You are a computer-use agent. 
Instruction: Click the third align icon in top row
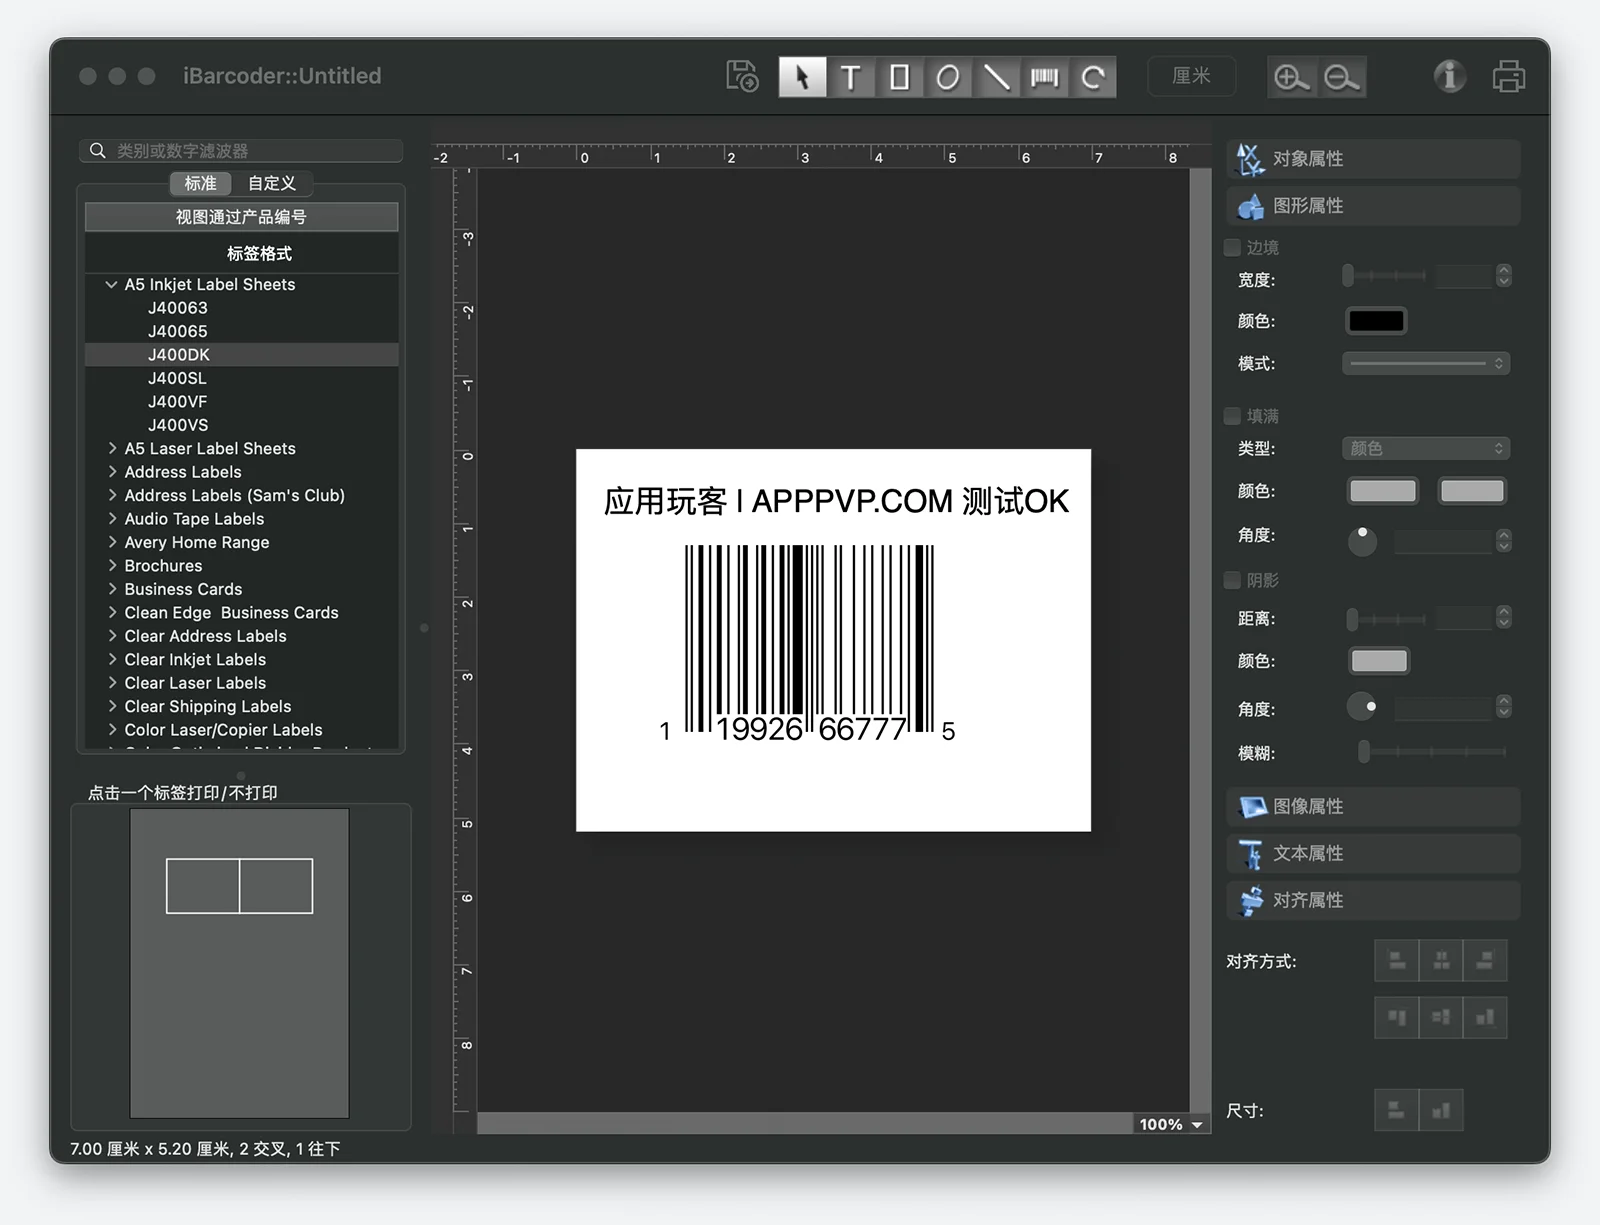tap(1485, 961)
